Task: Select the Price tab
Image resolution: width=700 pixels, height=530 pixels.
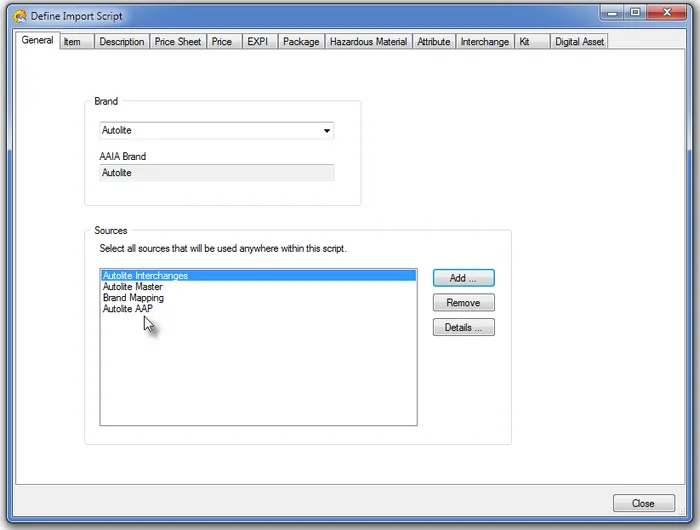Action: tap(222, 42)
